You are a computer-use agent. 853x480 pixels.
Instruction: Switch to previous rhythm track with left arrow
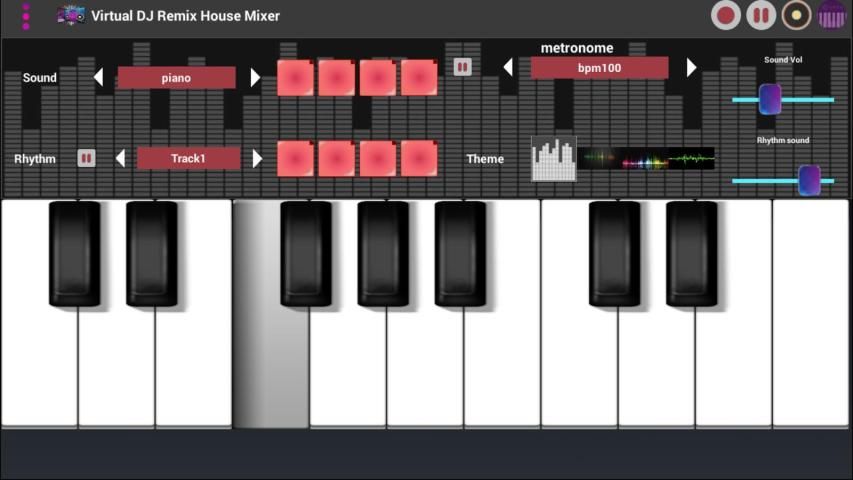pyautogui.click(x=120, y=158)
